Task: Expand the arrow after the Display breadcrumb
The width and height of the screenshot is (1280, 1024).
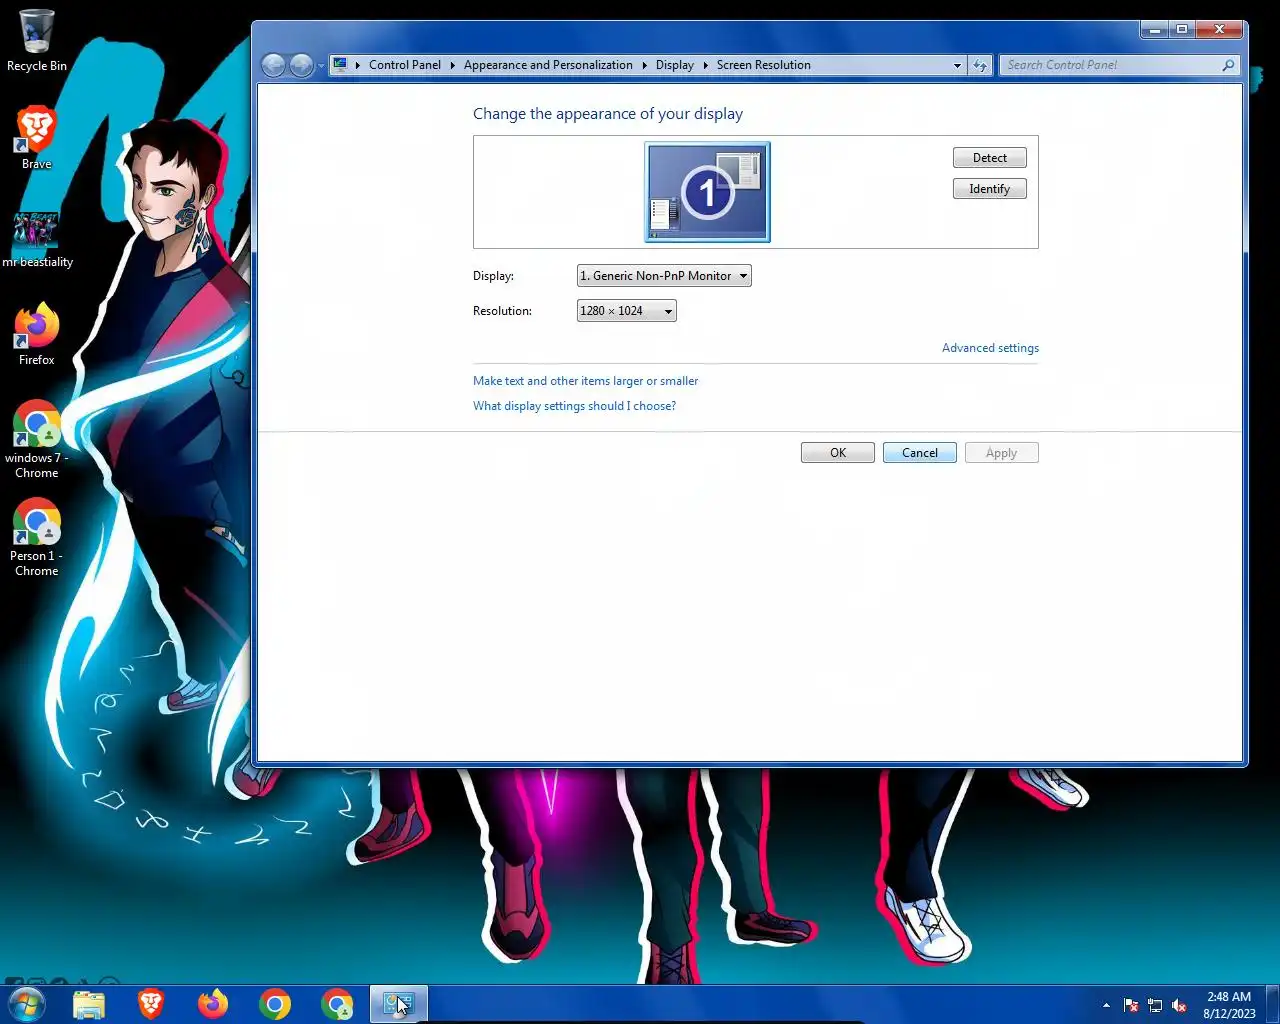Action: point(705,65)
